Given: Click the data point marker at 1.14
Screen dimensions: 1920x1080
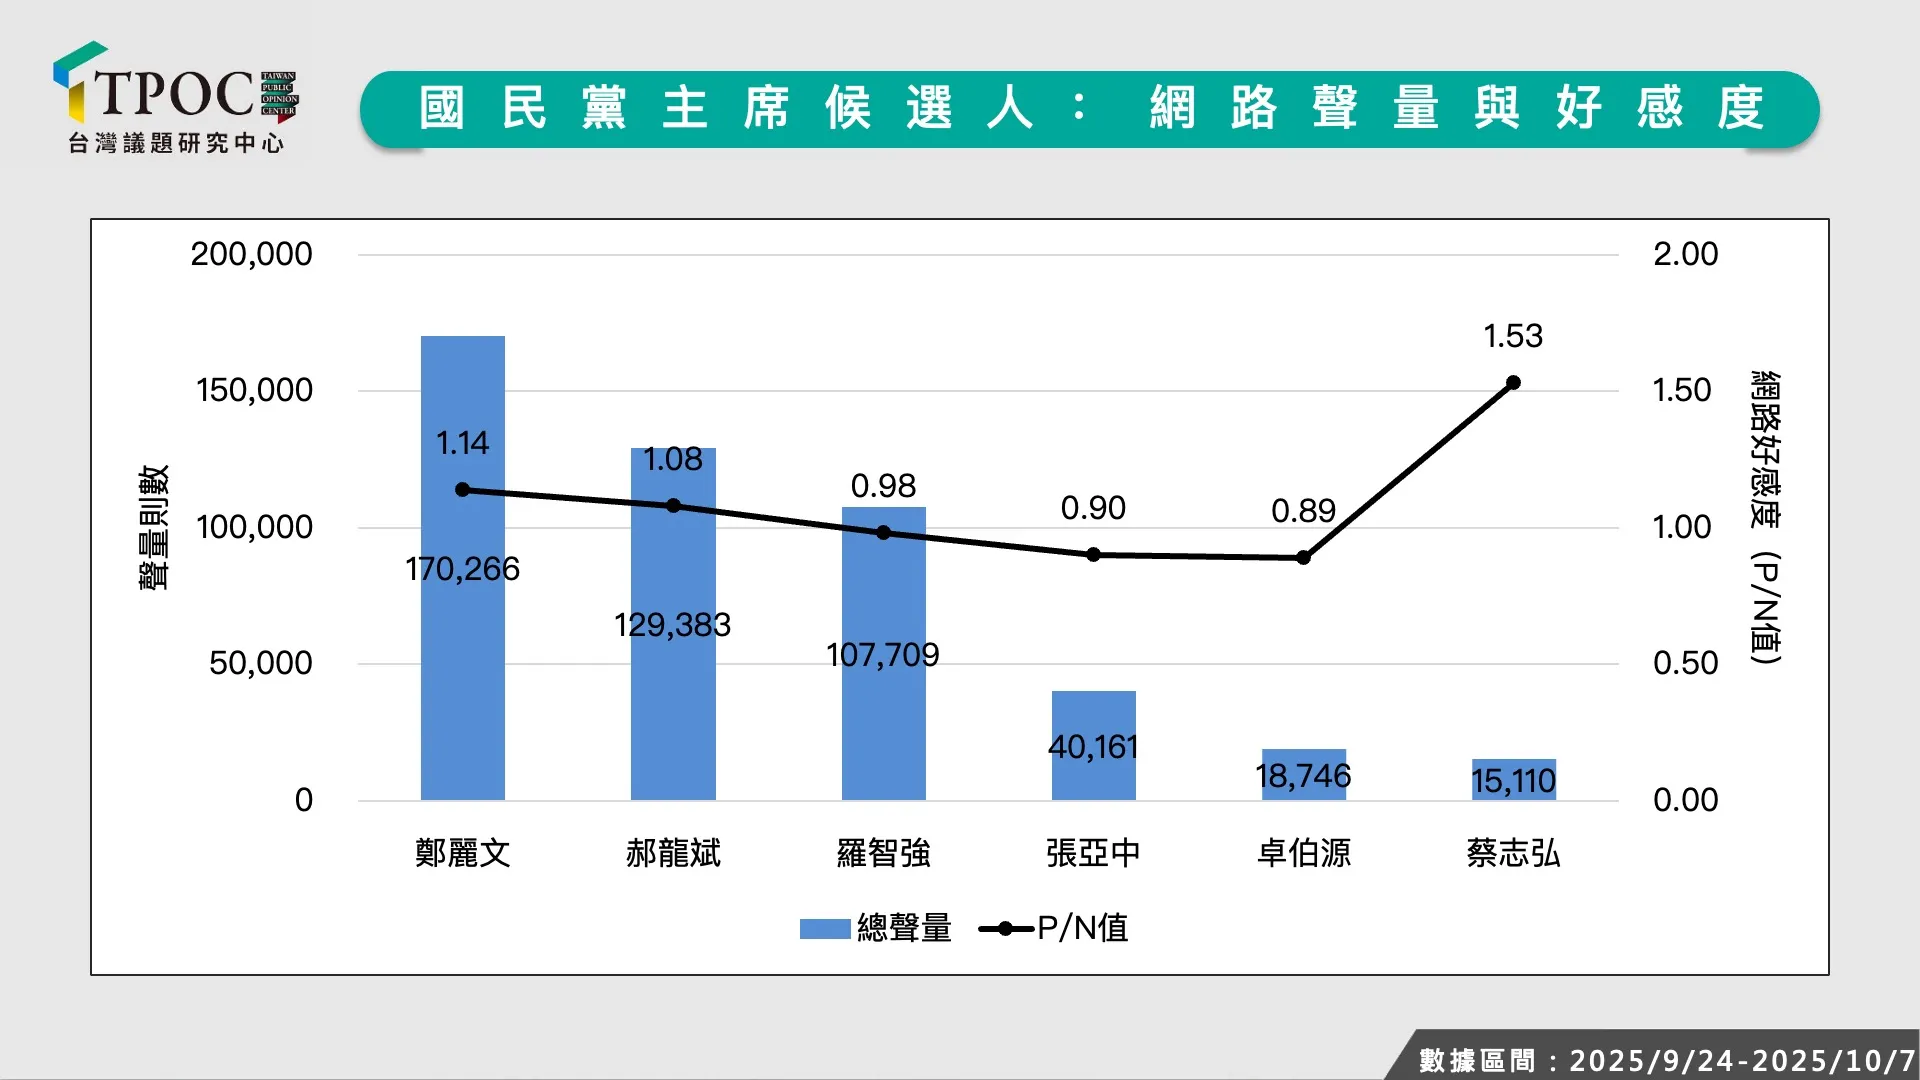Looking at the screenshot, I should coord(462,489).
